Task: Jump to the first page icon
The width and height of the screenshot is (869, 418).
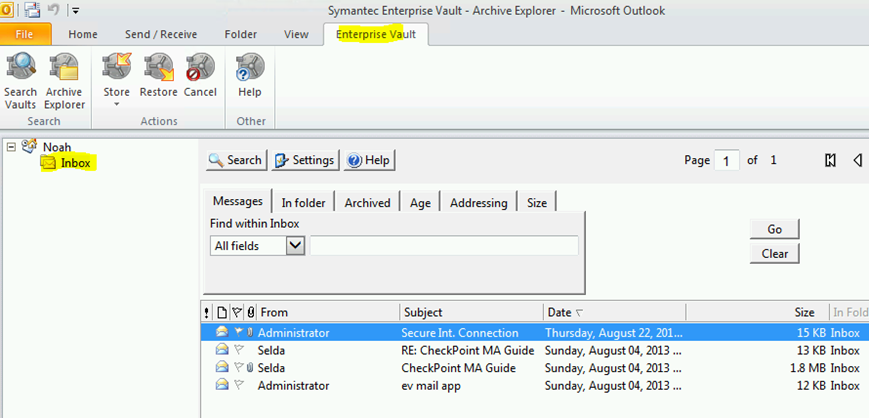Action: [x=830, y=161]
